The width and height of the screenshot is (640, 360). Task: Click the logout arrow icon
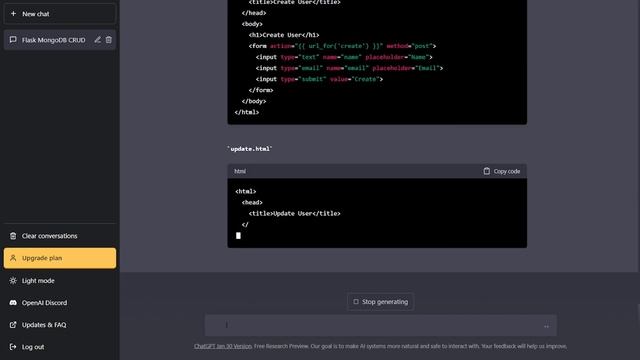13,347
